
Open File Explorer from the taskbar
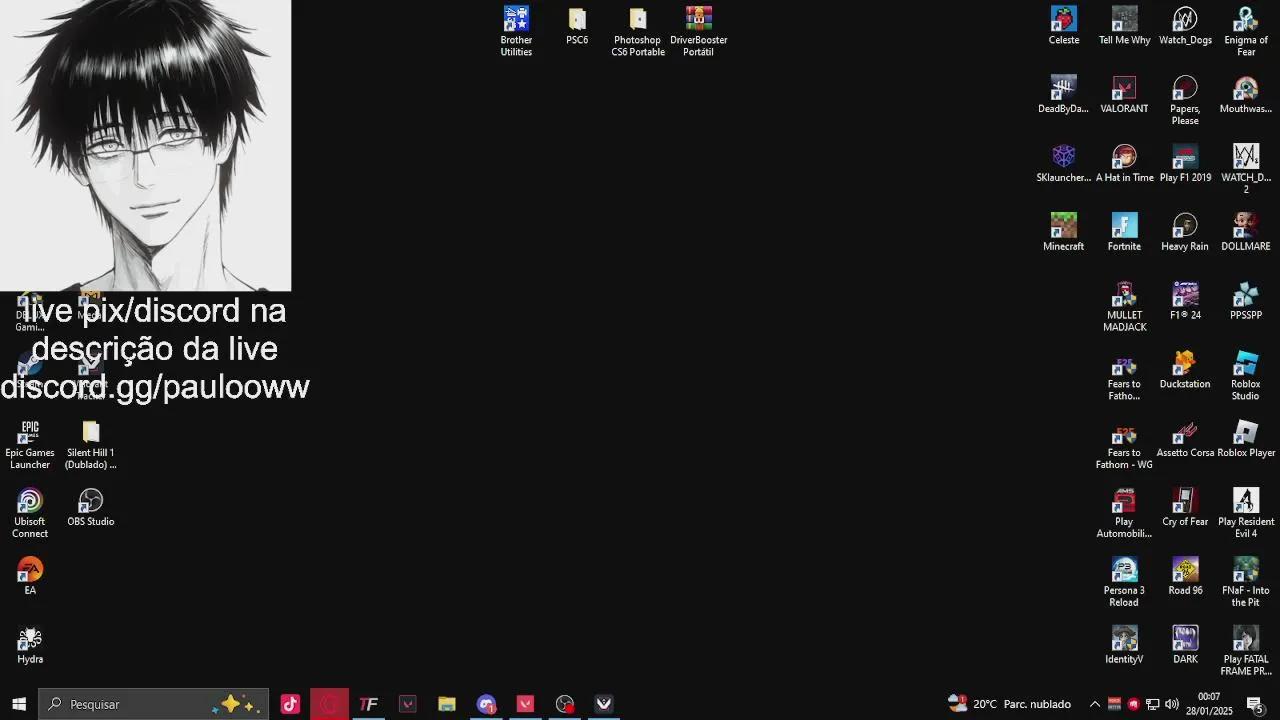447,704
